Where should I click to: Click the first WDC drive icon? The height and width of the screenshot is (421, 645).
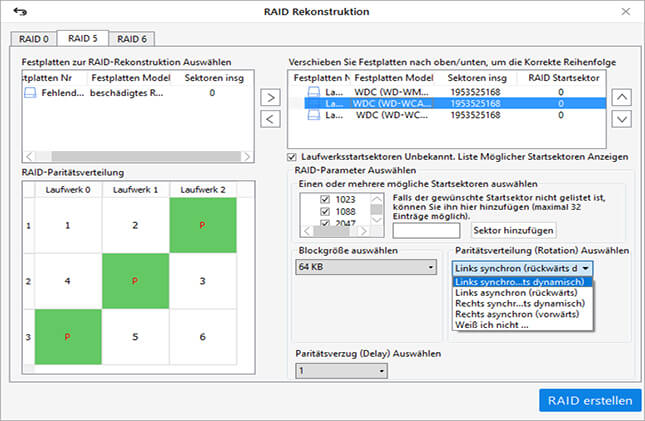coord(314,91)
